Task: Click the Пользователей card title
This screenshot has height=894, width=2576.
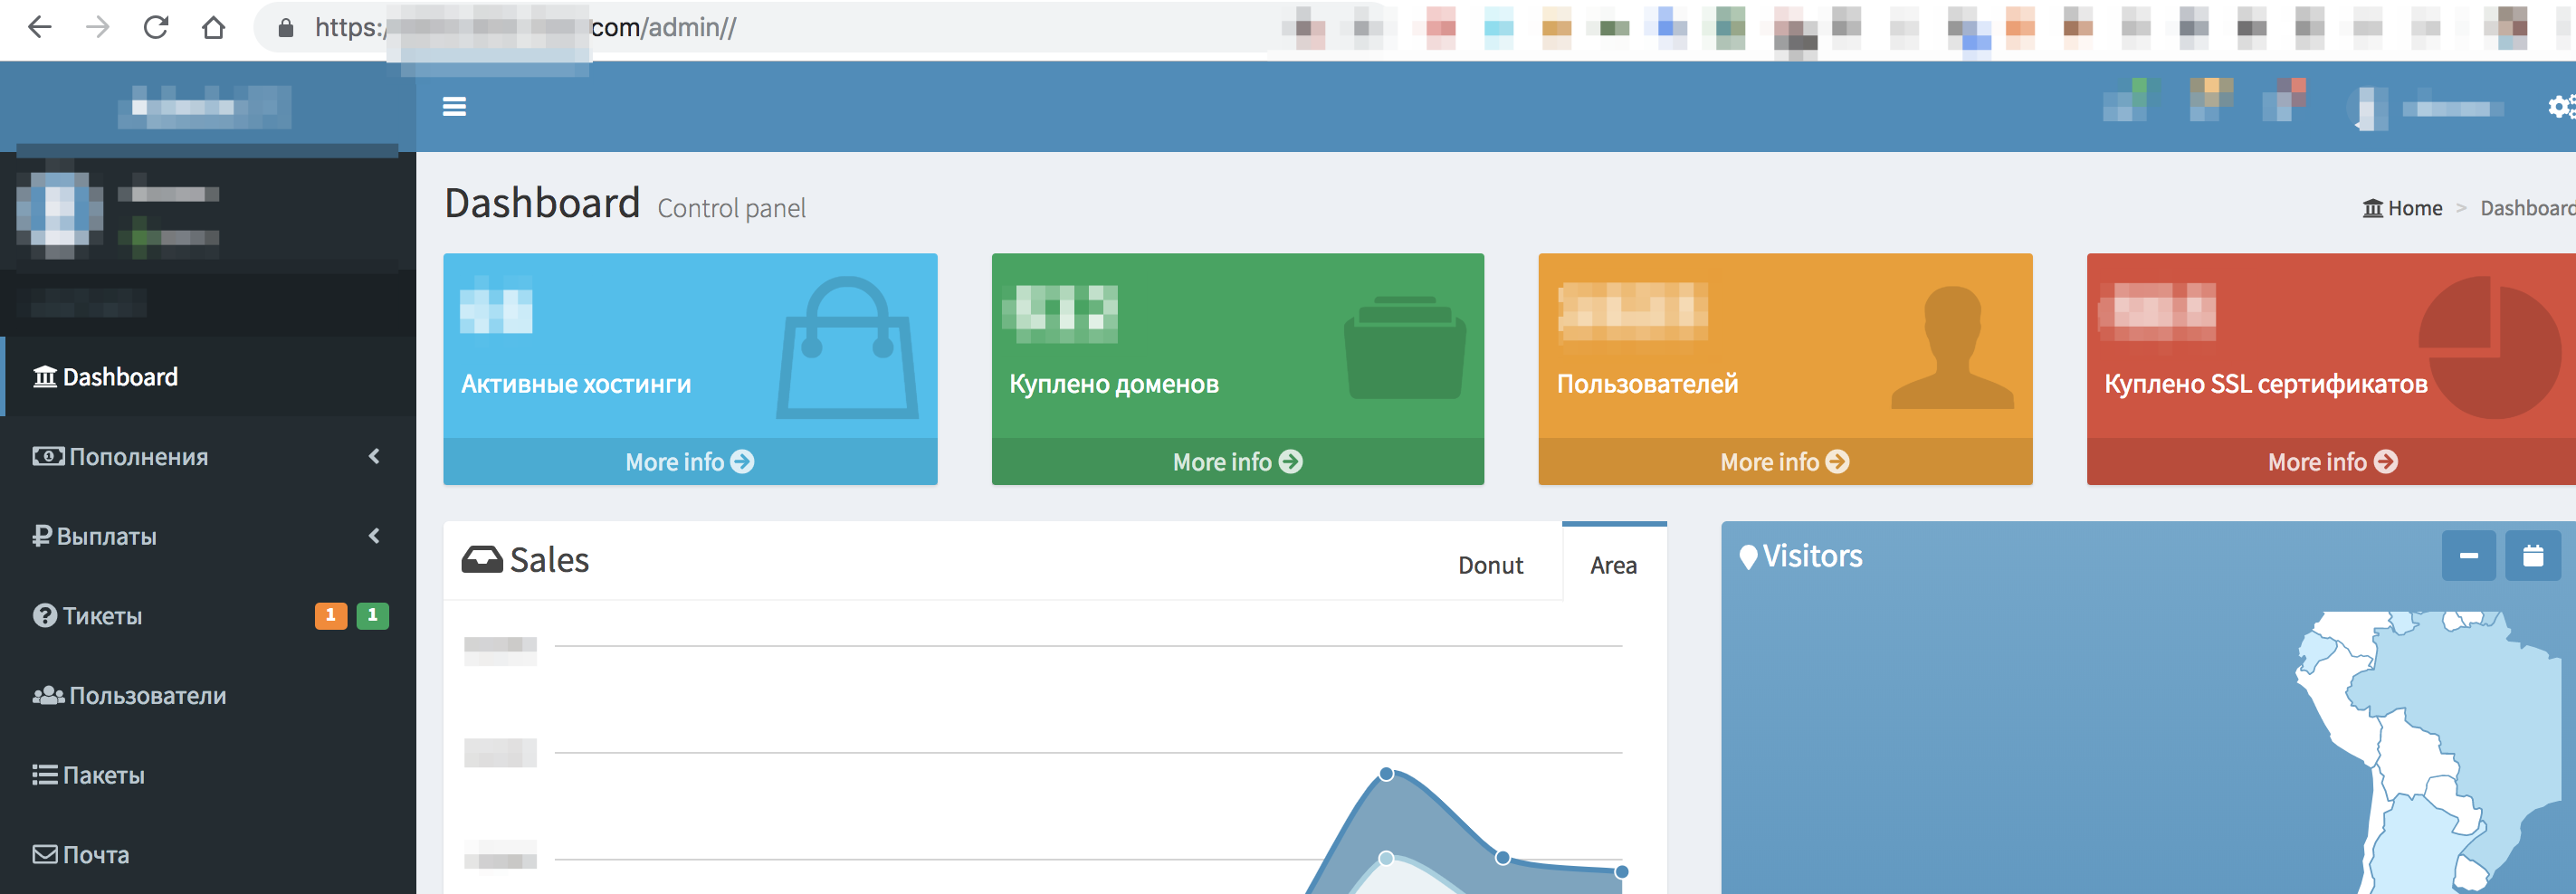Action: click(x=1648, y=384)
